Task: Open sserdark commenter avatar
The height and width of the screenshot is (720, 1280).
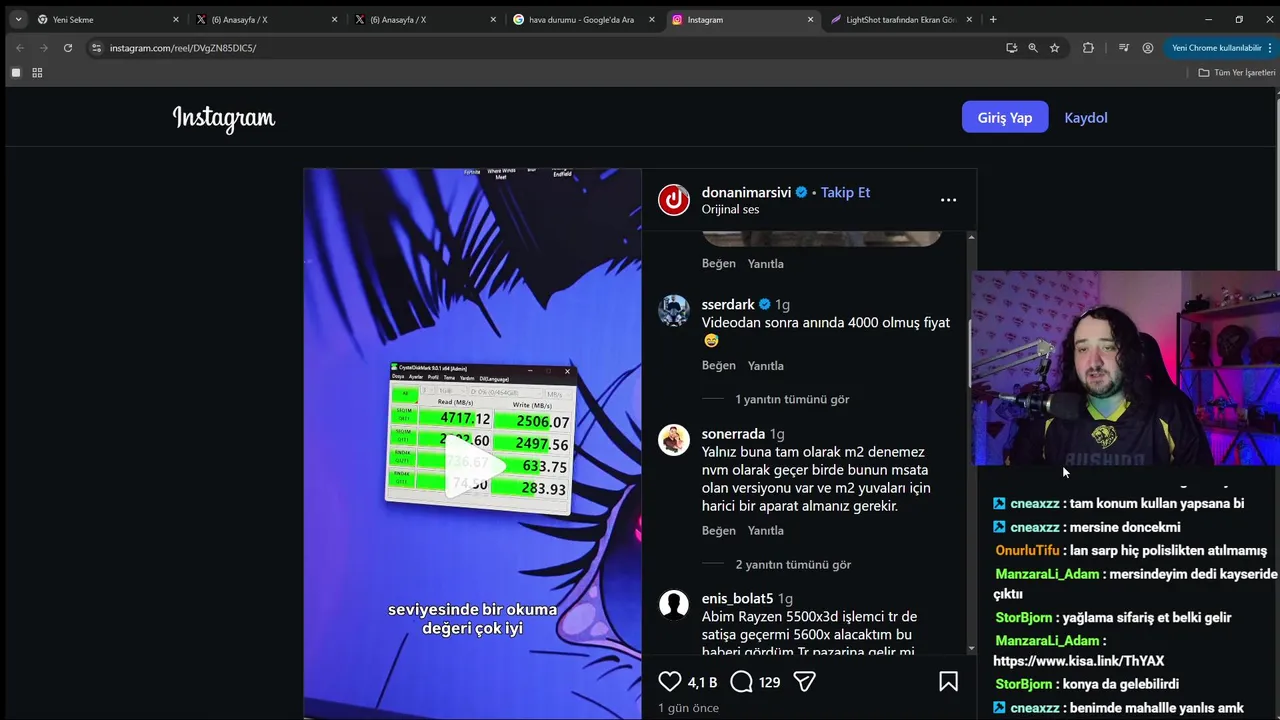Action: (674, 310)
